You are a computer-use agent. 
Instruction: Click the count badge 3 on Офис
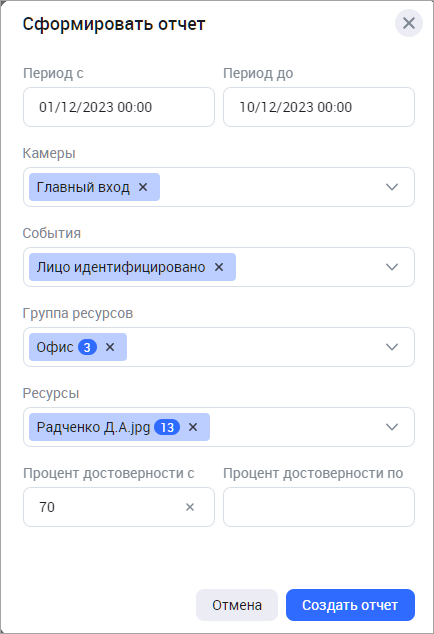pyautogui.click(x=87, y=347)
